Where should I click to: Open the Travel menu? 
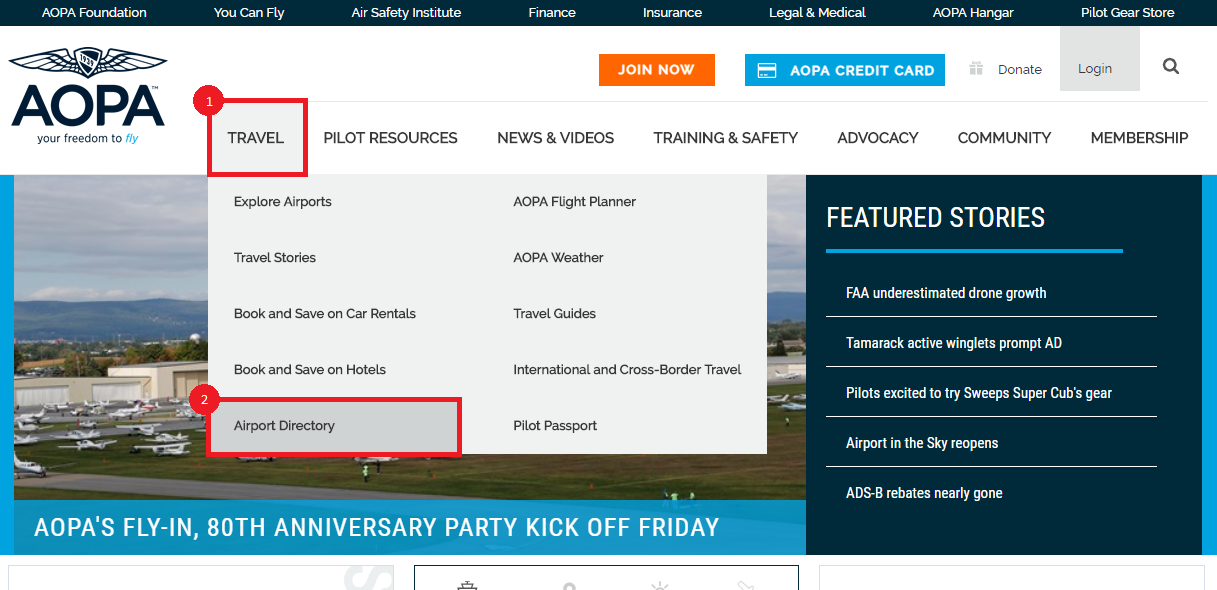click(x=256, y=138)
